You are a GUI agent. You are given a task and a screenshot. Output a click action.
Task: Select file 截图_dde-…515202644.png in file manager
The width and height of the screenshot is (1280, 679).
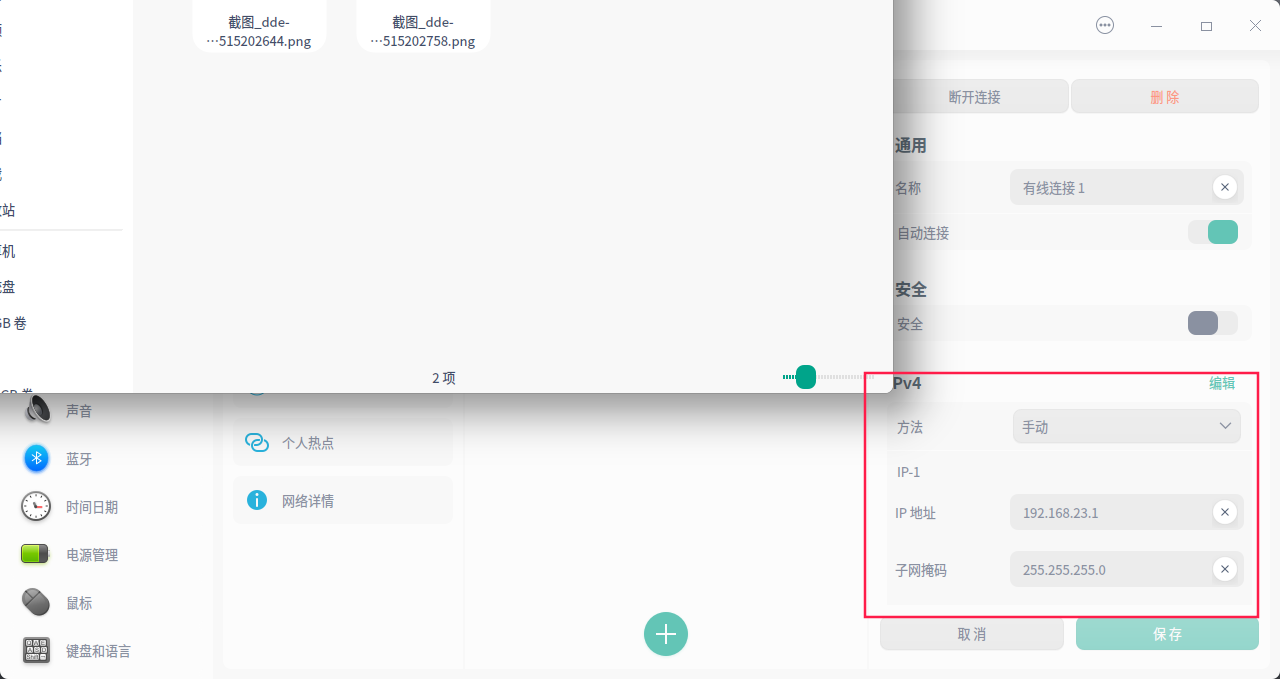coord(259,32)
